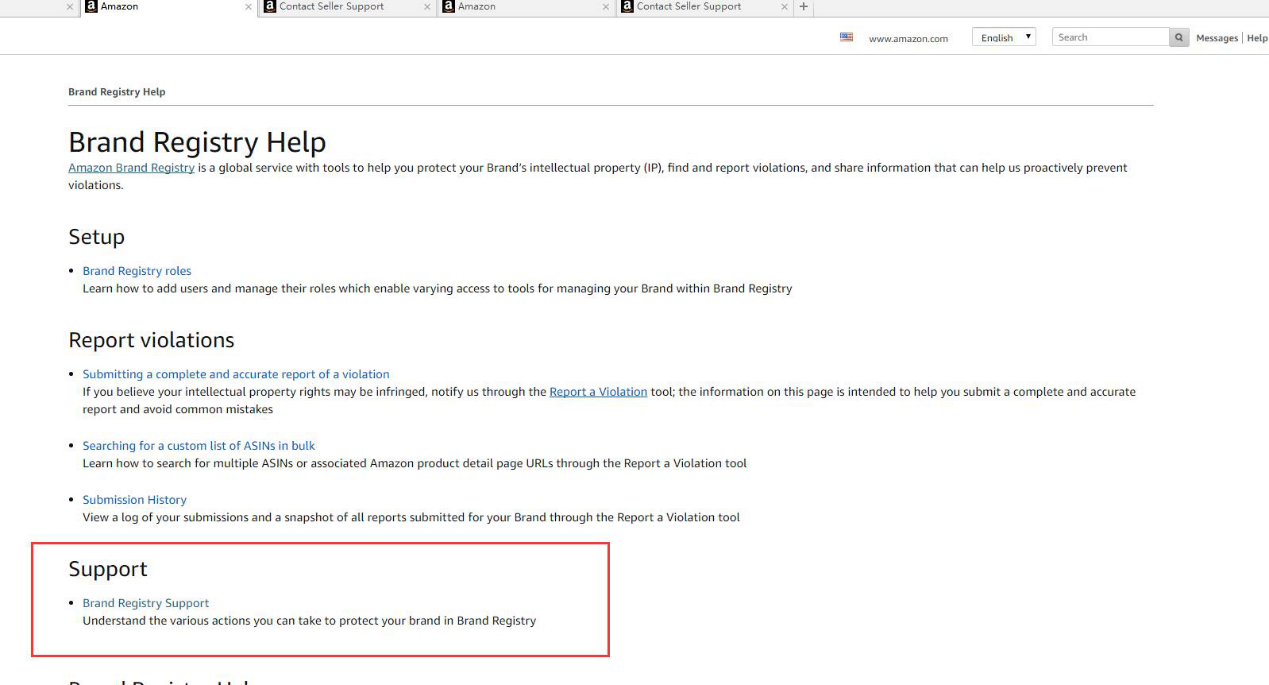Close the active first Amazon tab

click(x=248, y=7)
